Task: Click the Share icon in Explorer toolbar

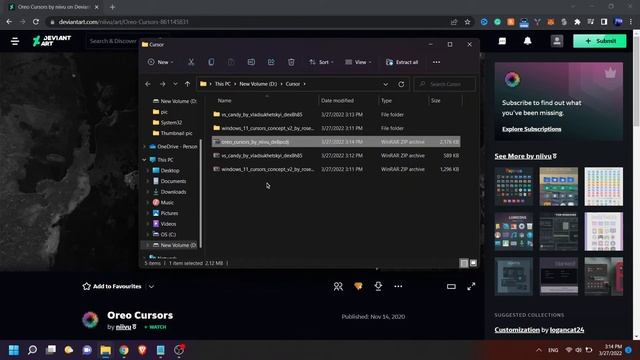Action: click(x=271, y=62)
